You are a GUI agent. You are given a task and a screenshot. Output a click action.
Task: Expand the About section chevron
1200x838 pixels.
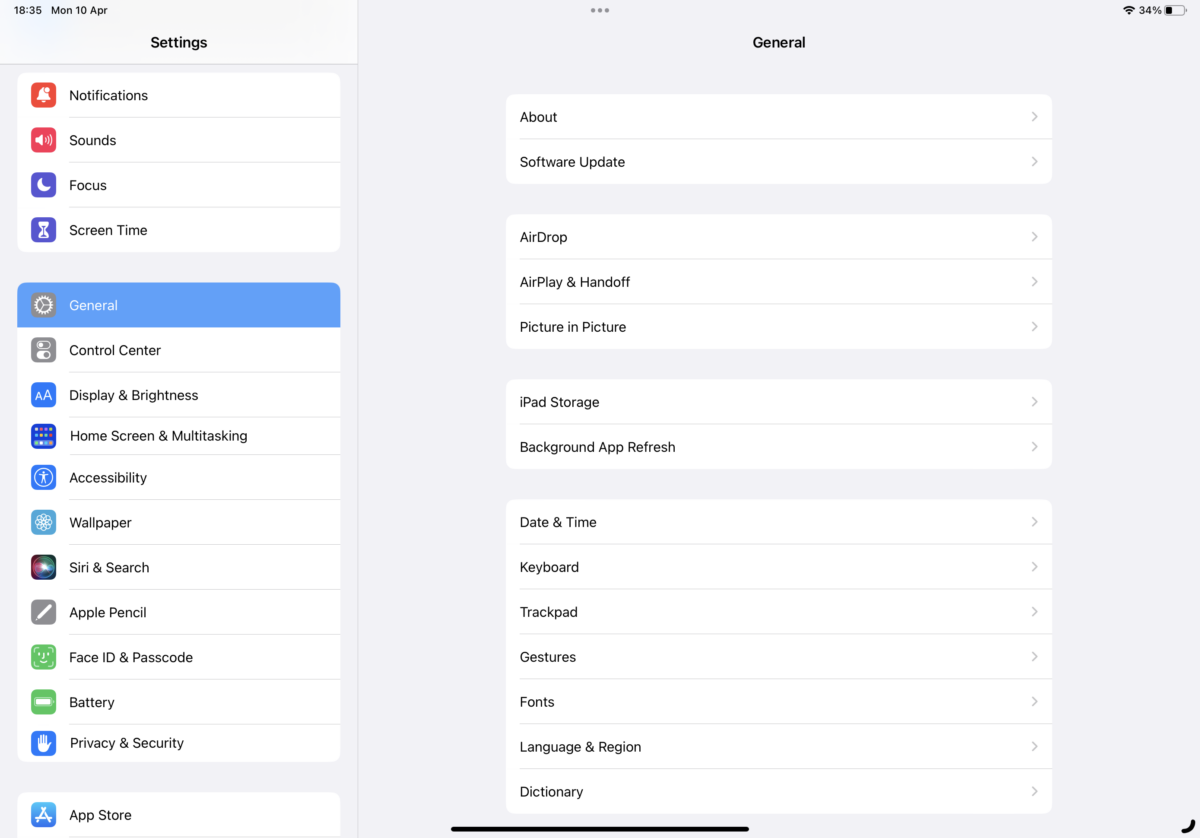click(x=1034, y=116)
